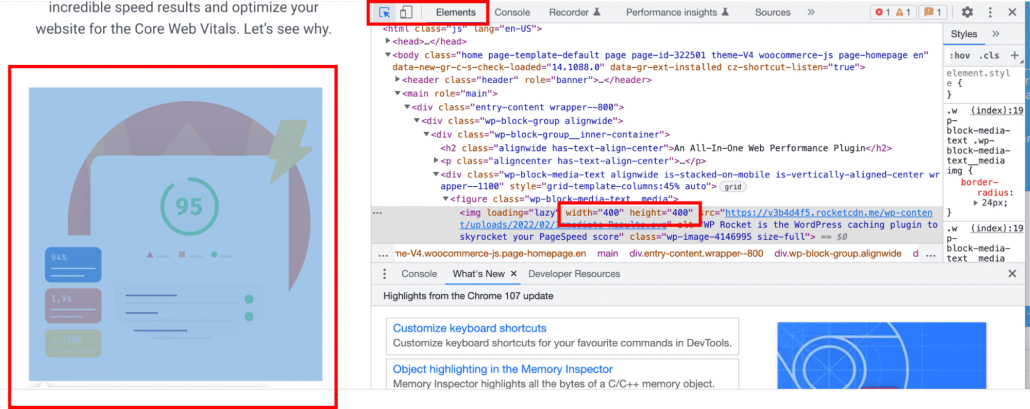The height and width of the screenshot is (409, 1030).
Task: Collapse the wp-block-media-text div node
Action: (x=436, y=175)
